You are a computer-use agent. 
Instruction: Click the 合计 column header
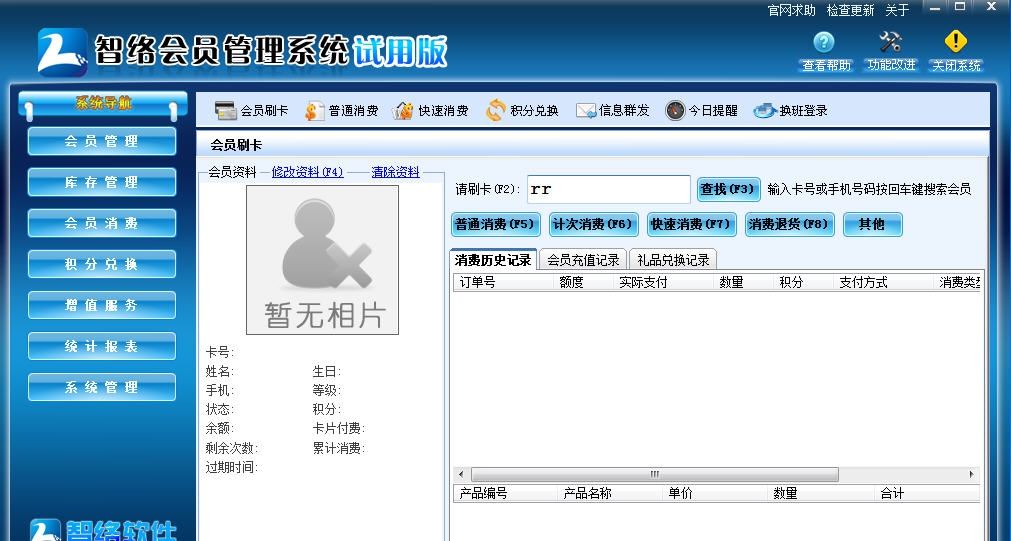pyautogui.click(x=927, y=493)
